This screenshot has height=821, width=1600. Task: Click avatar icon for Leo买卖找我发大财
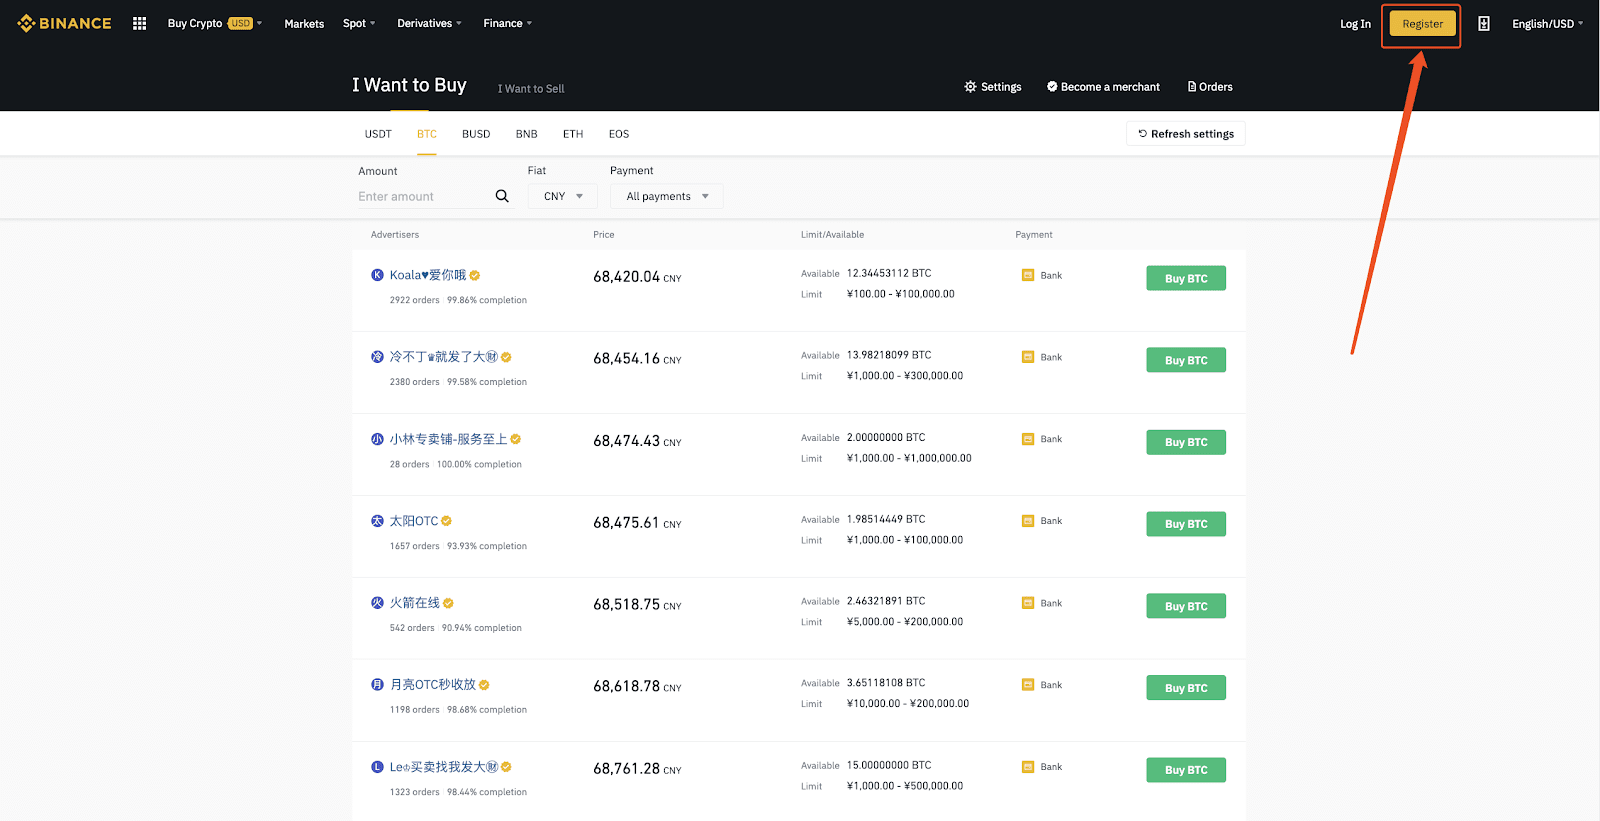377,767
